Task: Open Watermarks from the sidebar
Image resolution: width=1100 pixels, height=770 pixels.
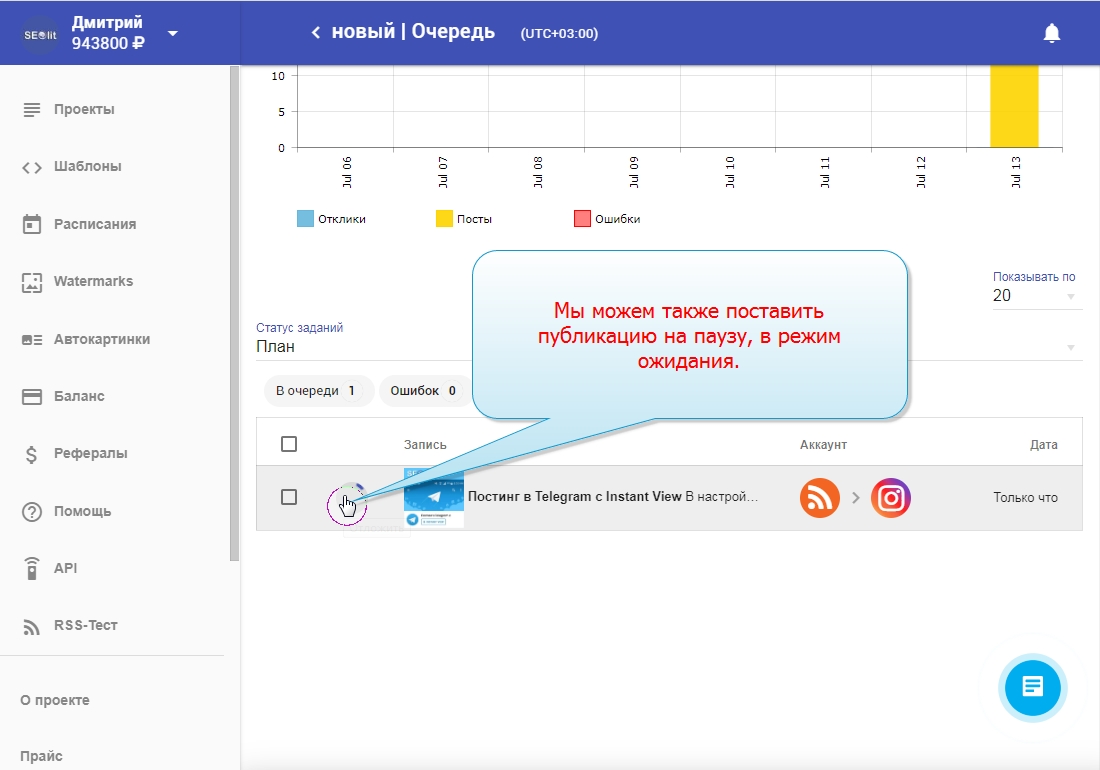Action: coord(93,282)
